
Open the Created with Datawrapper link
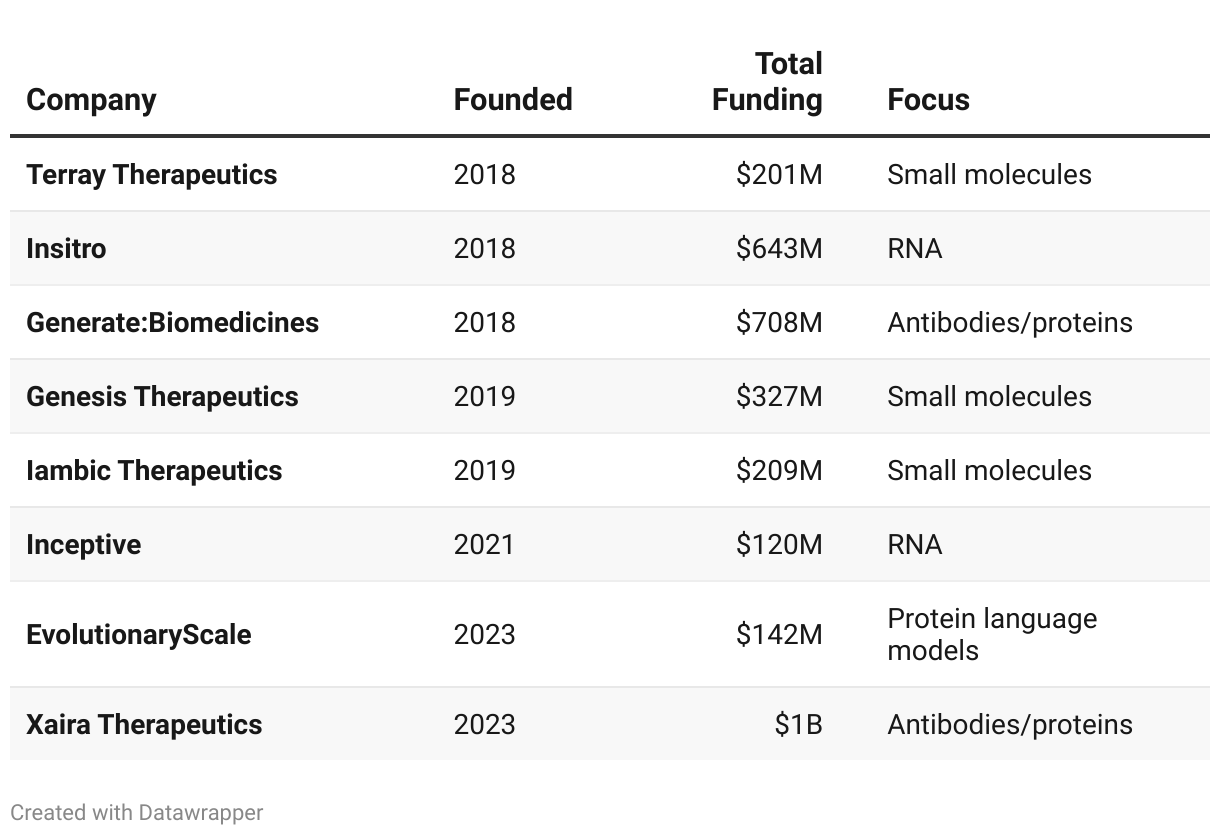click(137, 812)
